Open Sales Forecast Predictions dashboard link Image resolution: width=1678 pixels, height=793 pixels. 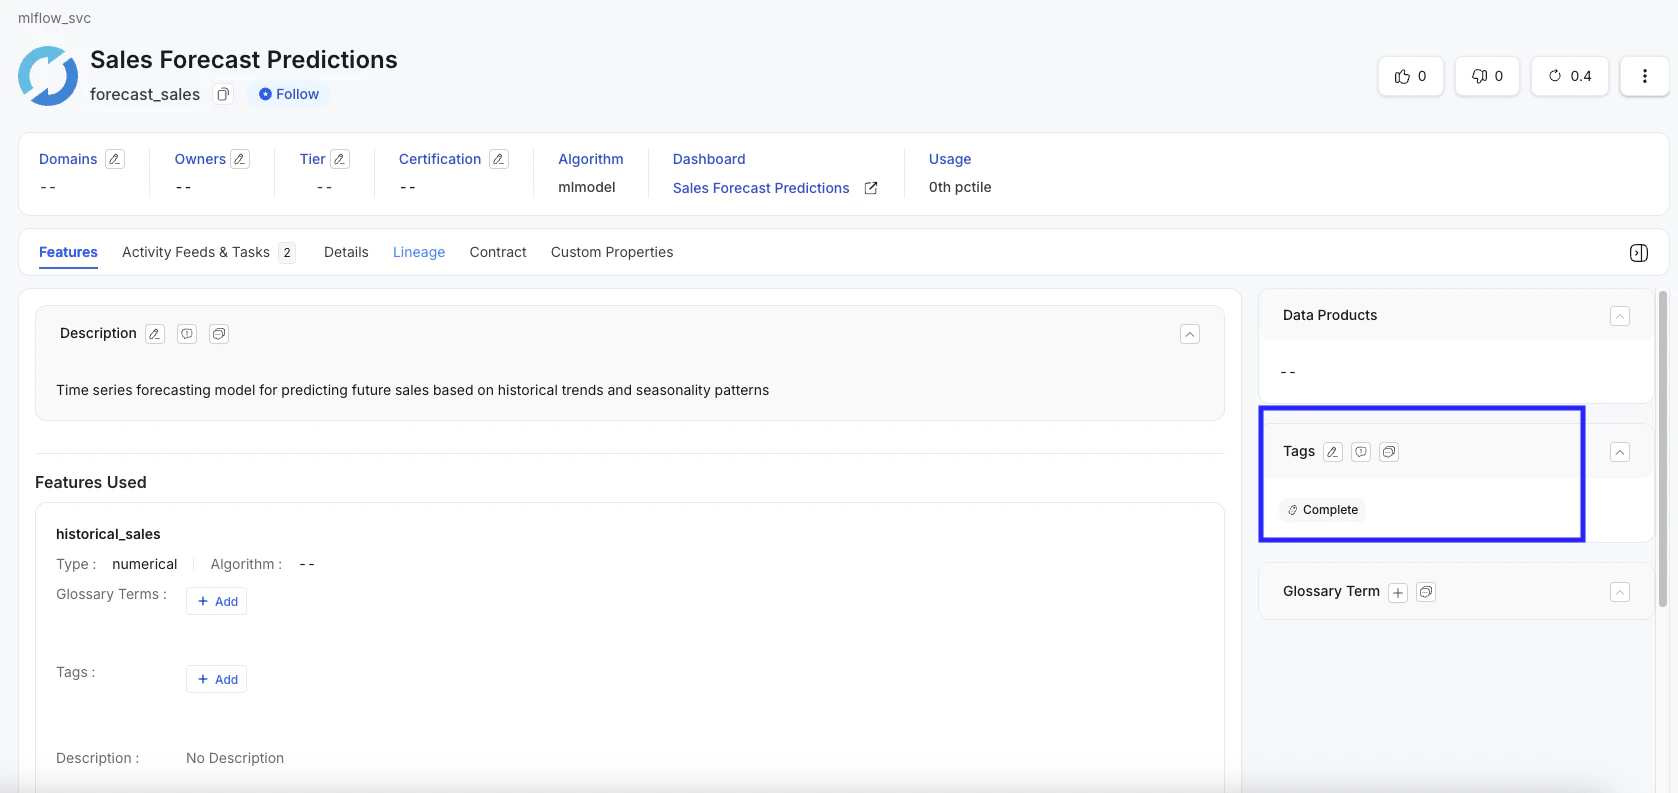click(761, 188)
